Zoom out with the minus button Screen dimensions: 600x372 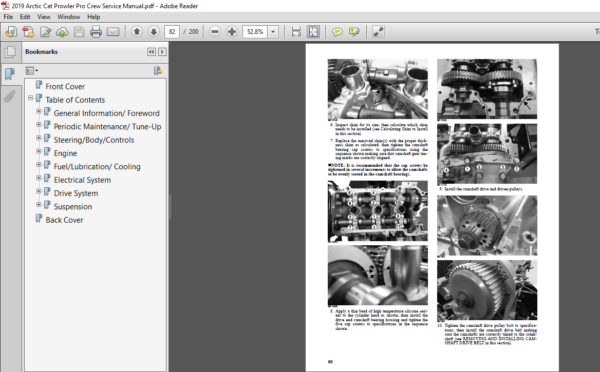pyautogui.click(x=215, y=31)
